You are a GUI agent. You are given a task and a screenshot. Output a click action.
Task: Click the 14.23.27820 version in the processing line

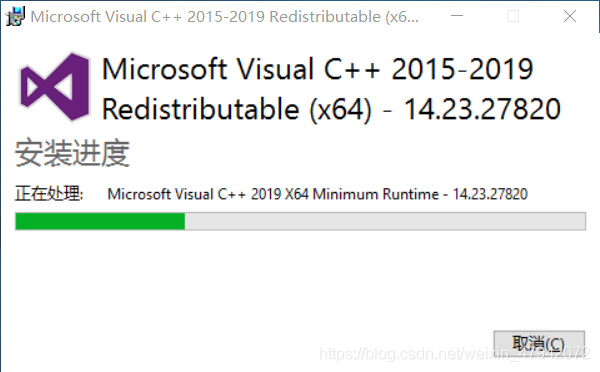coord(490,194)
